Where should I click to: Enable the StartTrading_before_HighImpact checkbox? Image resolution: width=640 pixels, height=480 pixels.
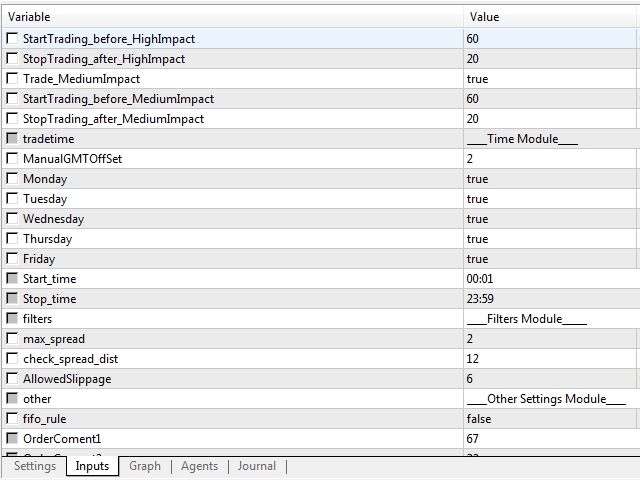(x=12, y=39)
